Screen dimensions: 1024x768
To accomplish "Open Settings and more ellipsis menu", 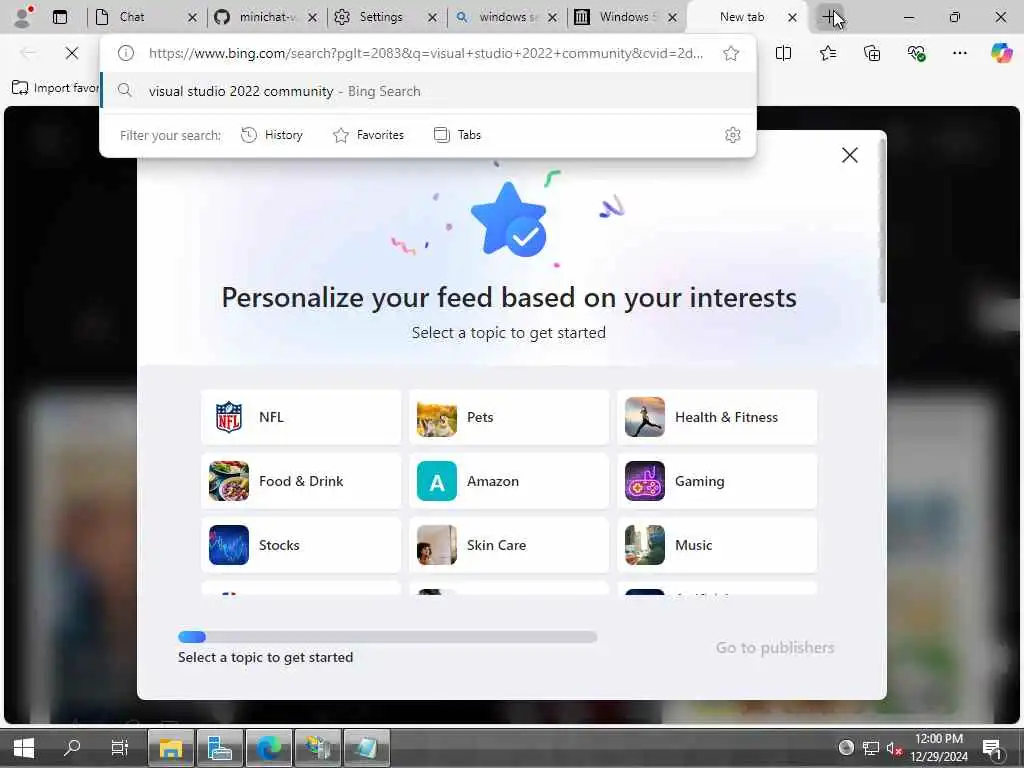I will pos(959,53).
